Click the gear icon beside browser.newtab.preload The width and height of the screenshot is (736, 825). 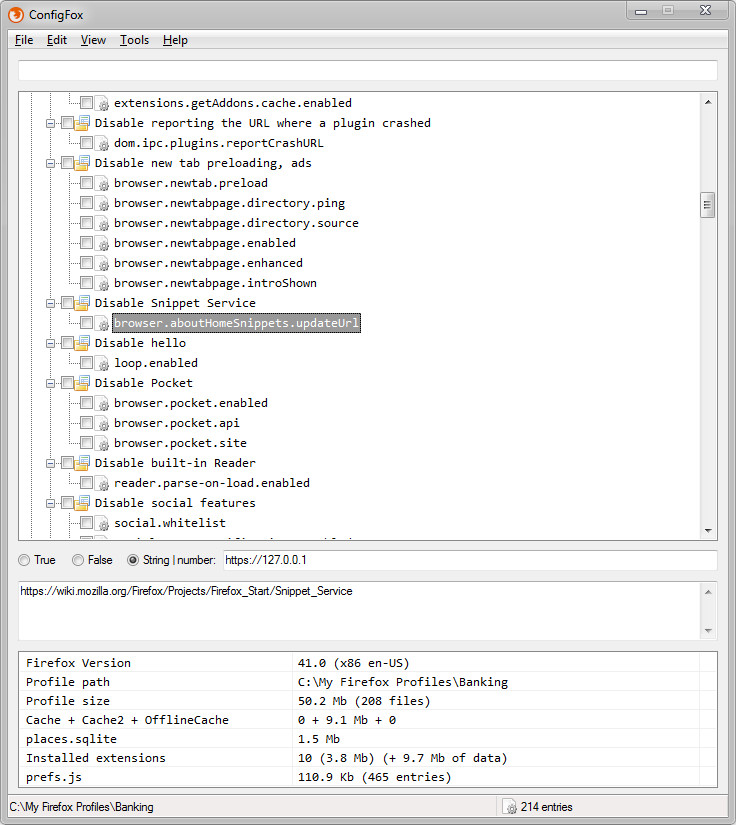click(103, 184)
